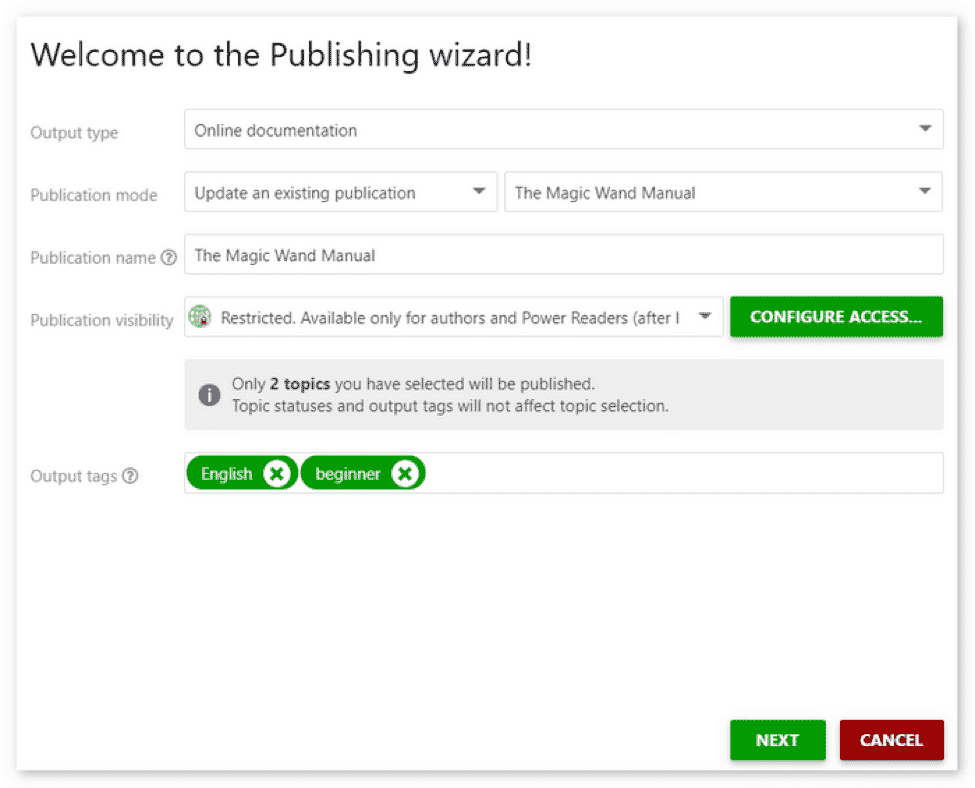
Task: Click the Output tags field to add a tag
Action: point(700,473)
